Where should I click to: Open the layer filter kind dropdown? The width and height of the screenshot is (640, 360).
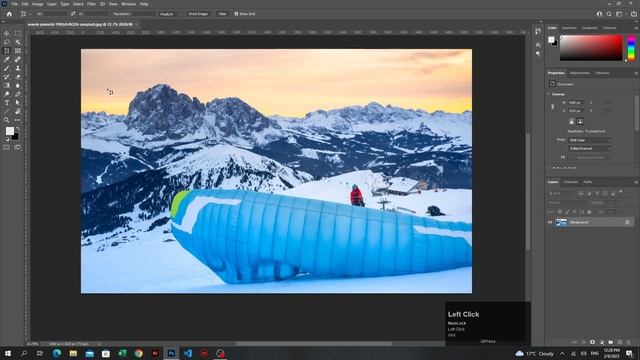pyautogui.click(x=562, y=193)
